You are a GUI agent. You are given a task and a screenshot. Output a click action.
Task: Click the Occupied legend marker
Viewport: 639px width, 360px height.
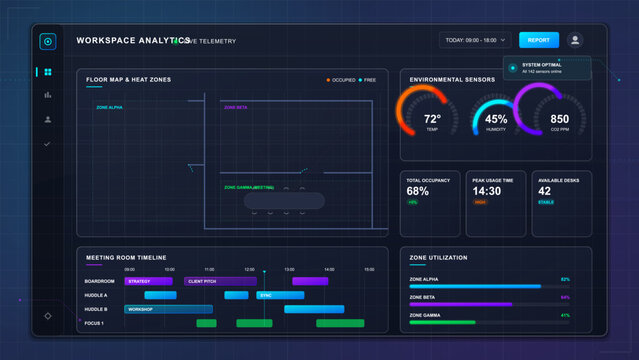328,80
